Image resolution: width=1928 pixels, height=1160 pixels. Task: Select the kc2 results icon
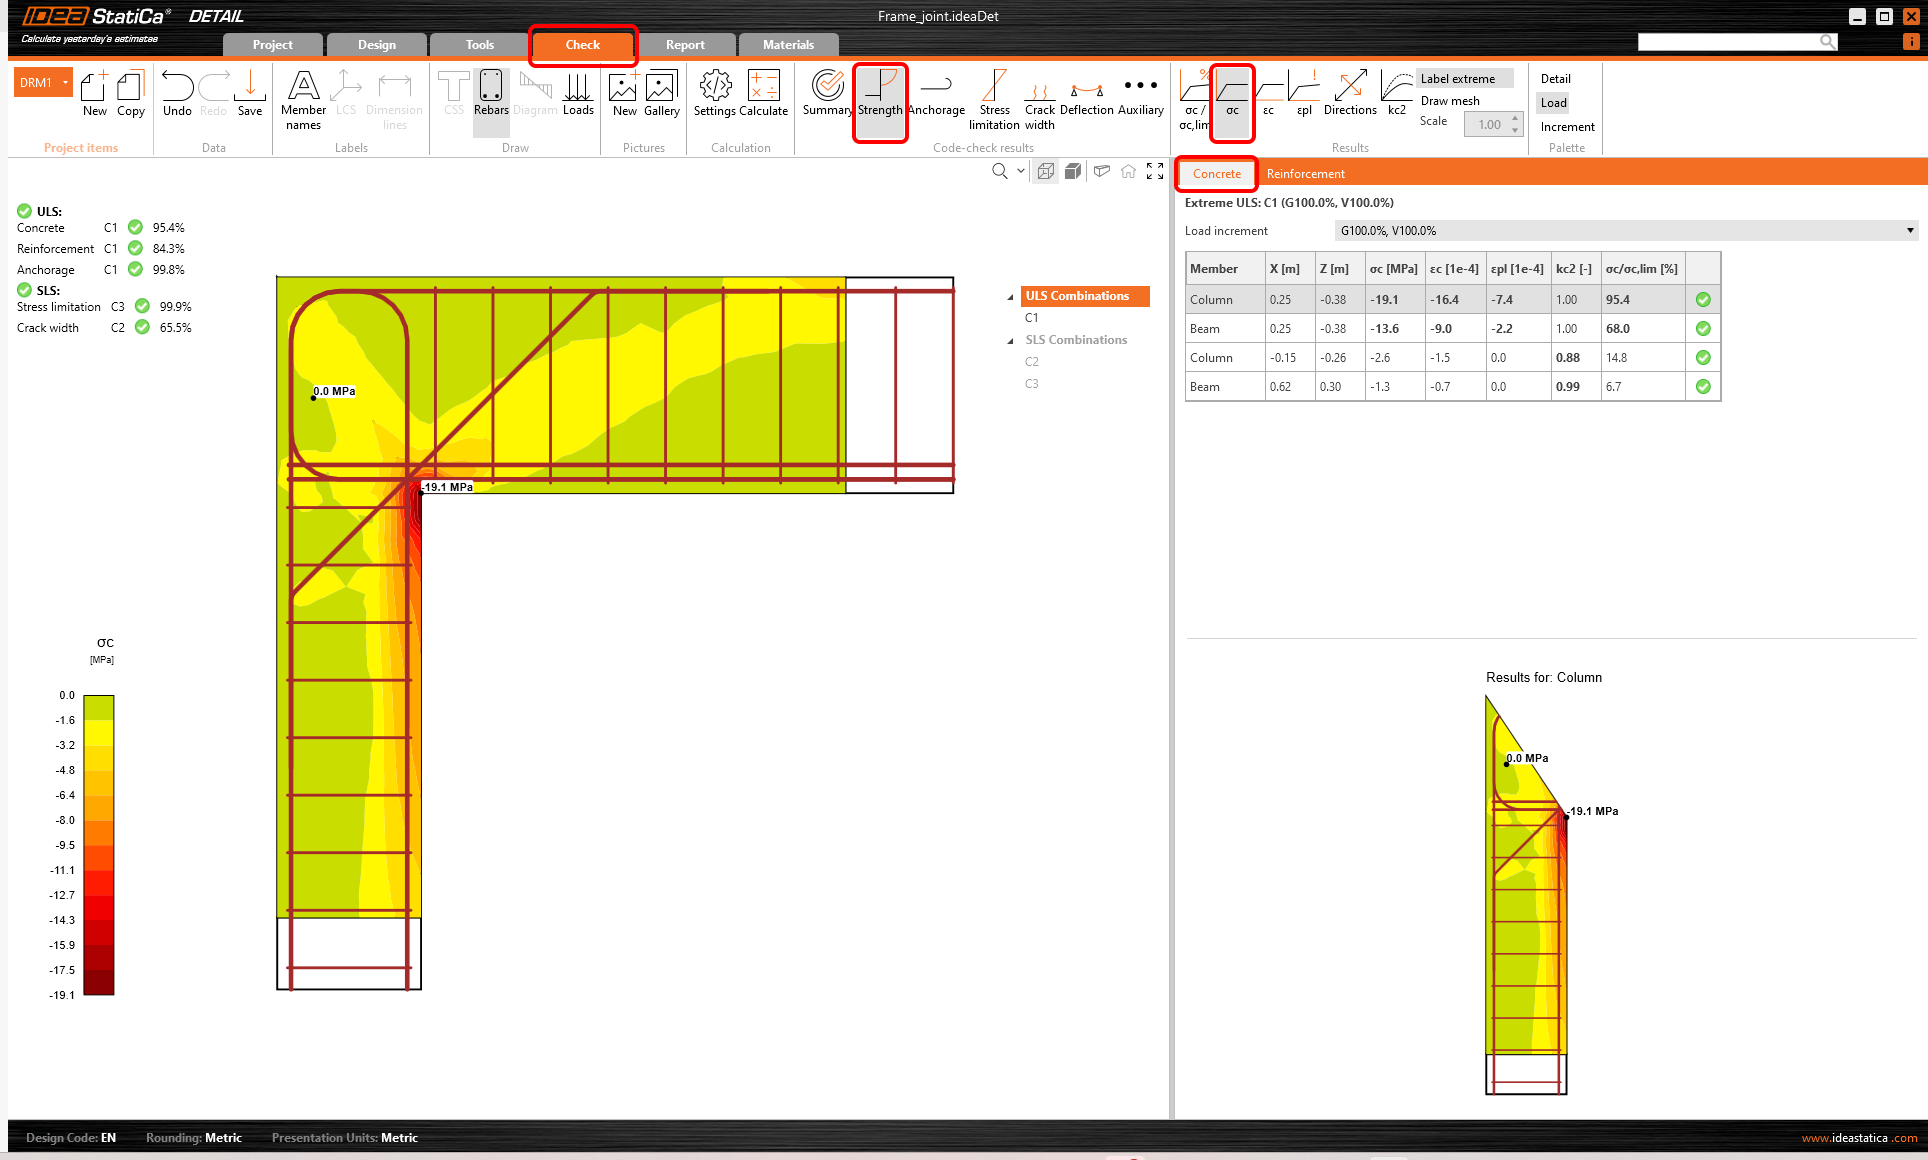pyautogui.click(x=1396, y=95)
